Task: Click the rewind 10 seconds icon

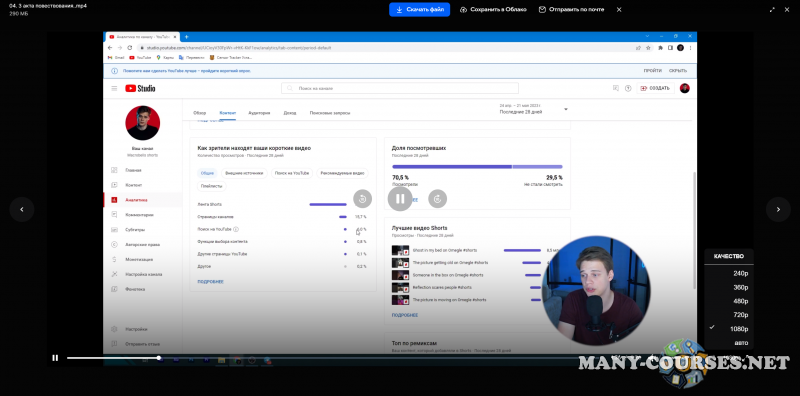Action: [x=362, y=199]
